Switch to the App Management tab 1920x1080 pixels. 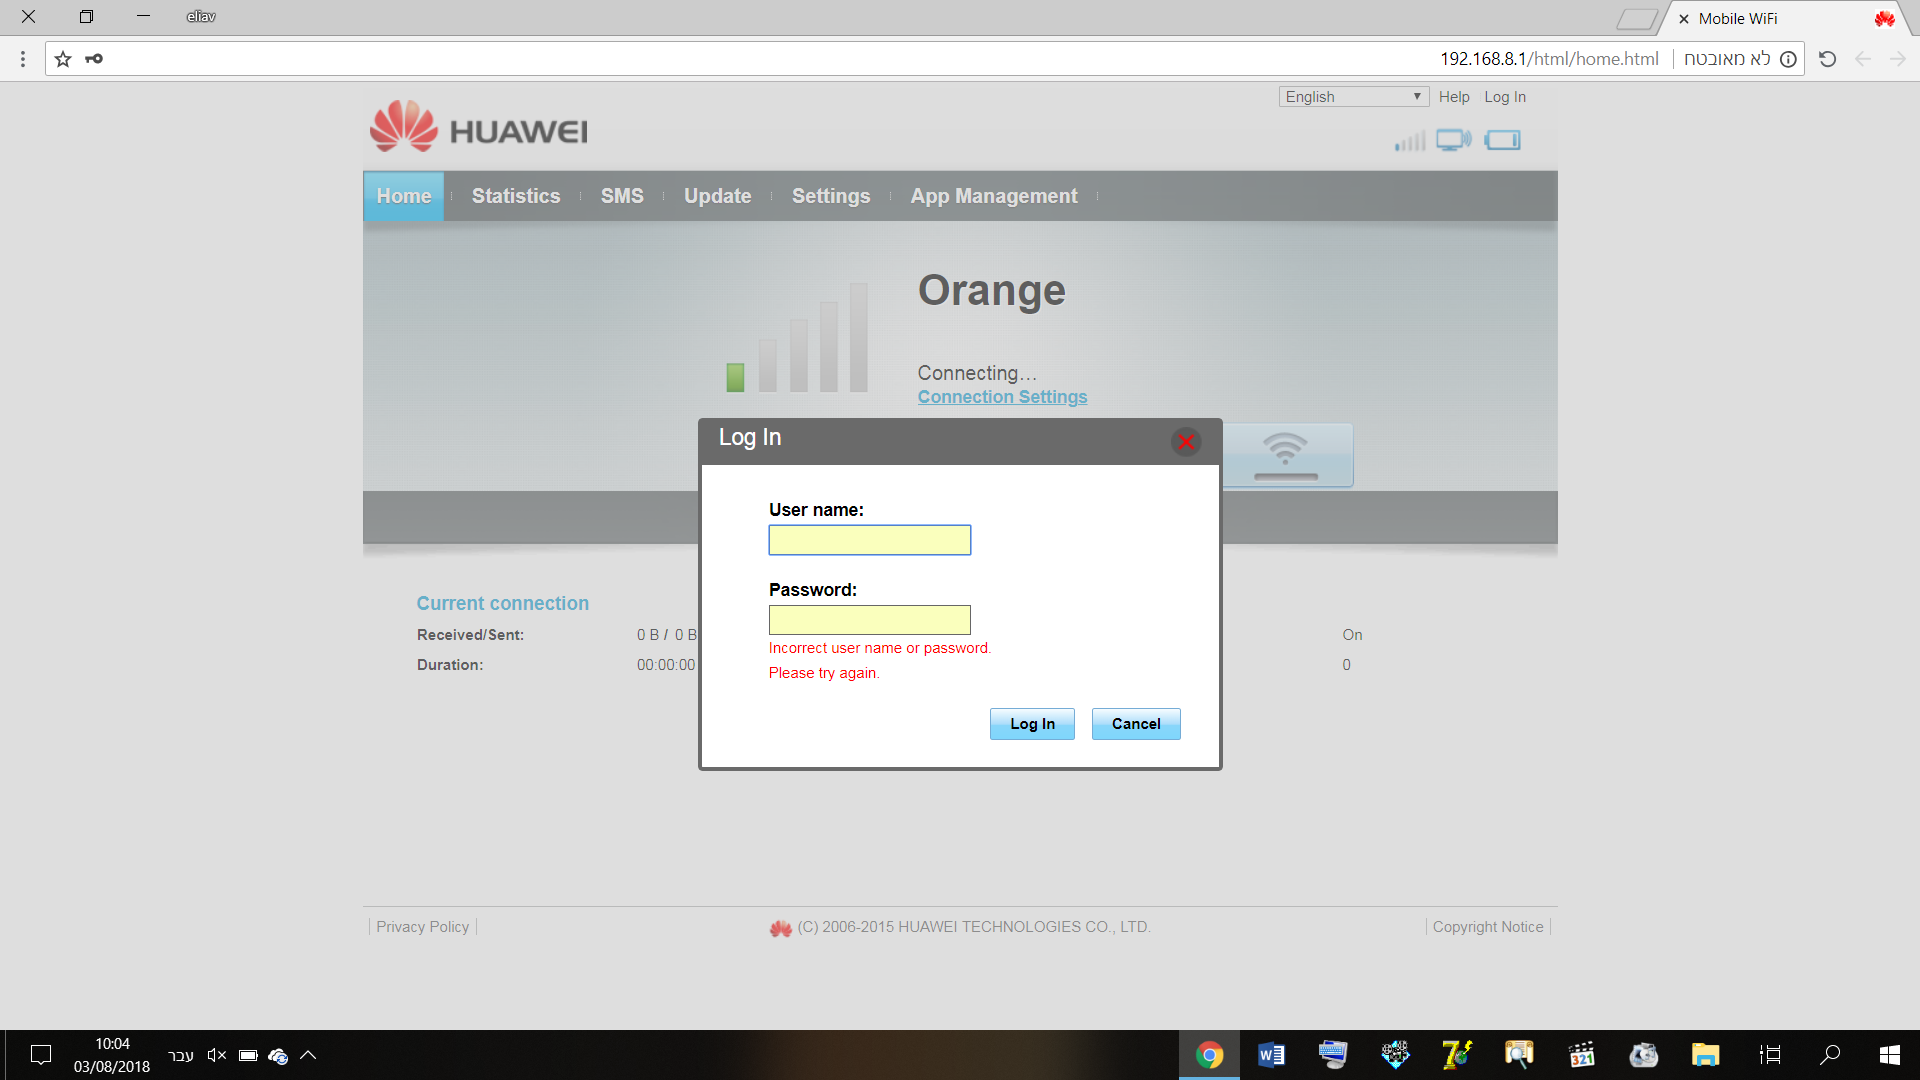[x=994, y=196]
